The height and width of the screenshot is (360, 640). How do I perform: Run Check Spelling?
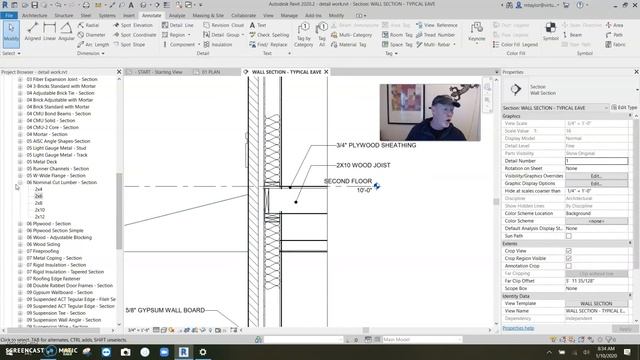[269, 35]
